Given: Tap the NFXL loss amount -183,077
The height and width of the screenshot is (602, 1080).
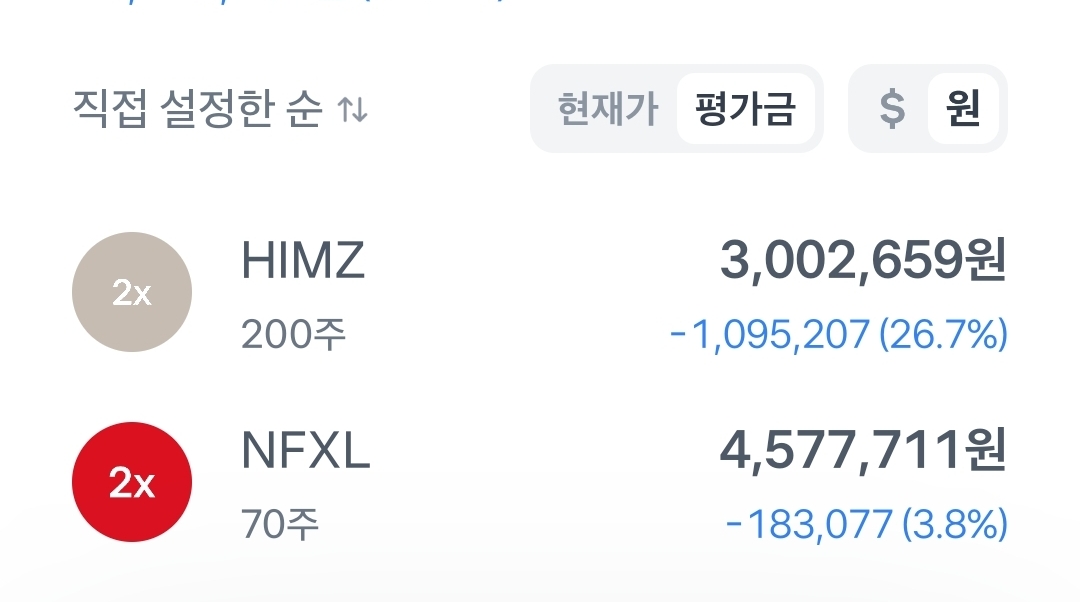Looking at the screenshot, I should point(809,524).
